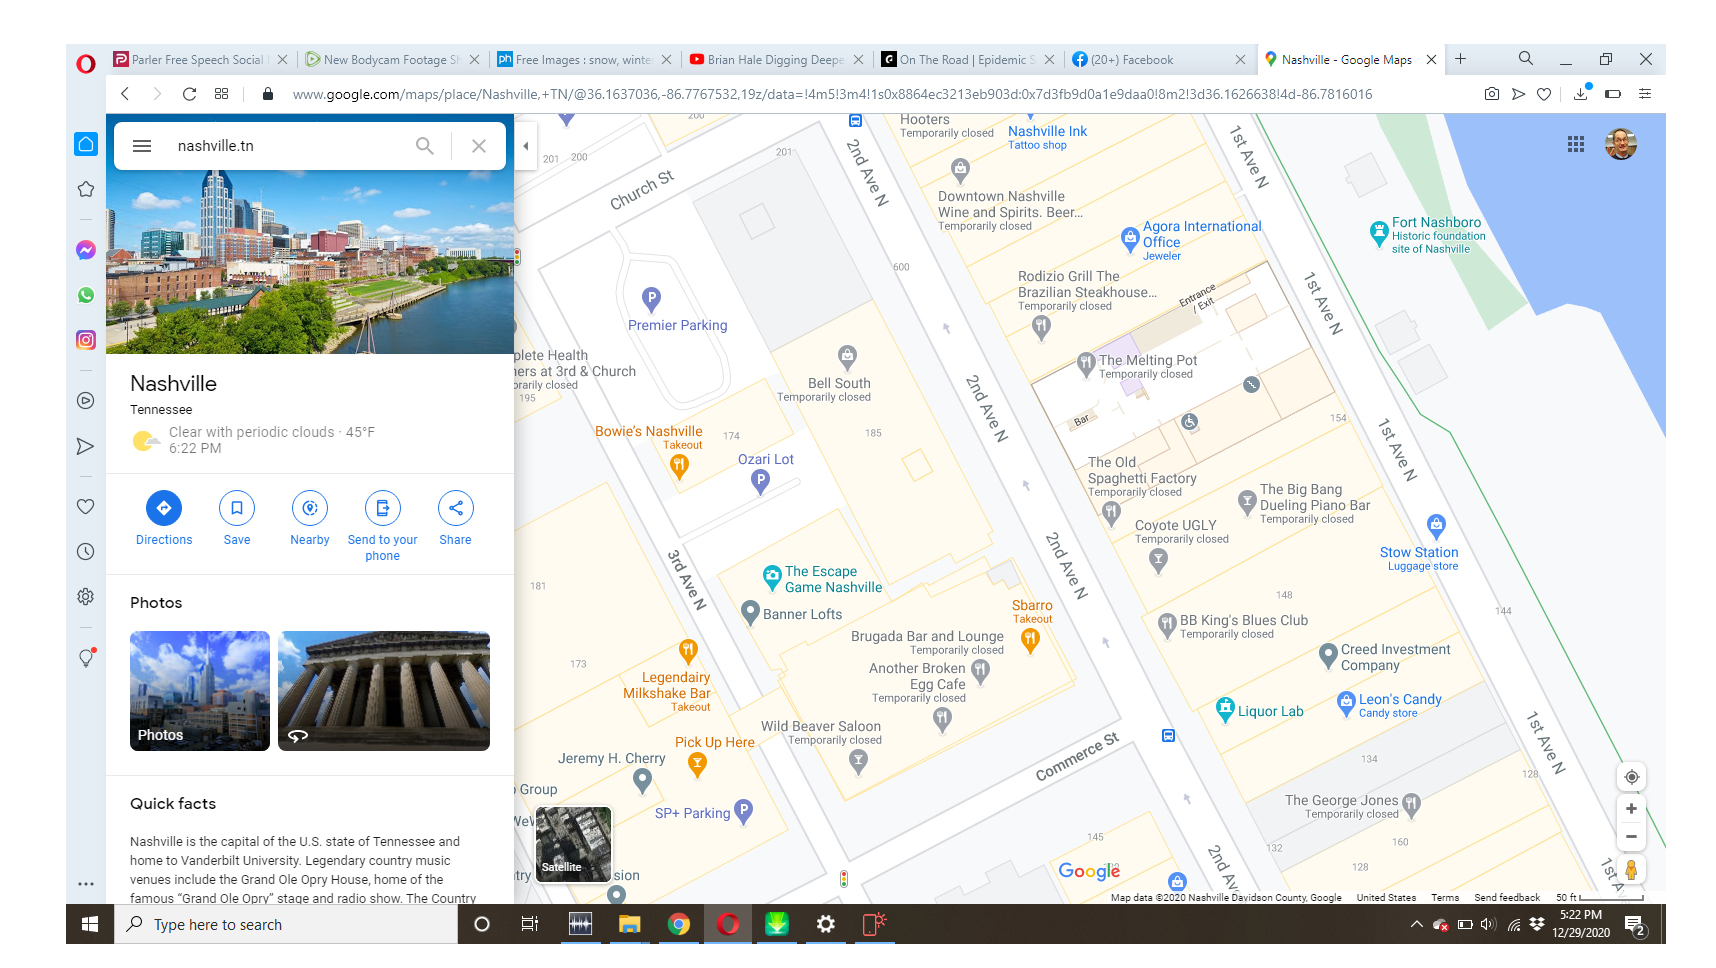Image resolution: width=1716 pixels, height=968 pixels.
Task: Open the Google apps grid
Action: coord(1576,145)
